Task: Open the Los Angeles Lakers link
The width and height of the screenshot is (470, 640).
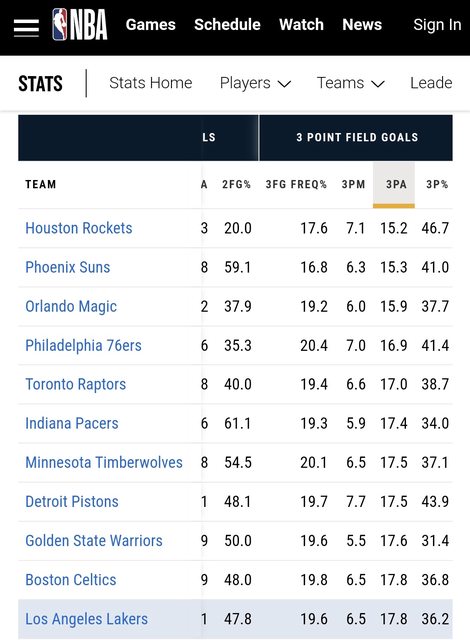Action: 86,619
